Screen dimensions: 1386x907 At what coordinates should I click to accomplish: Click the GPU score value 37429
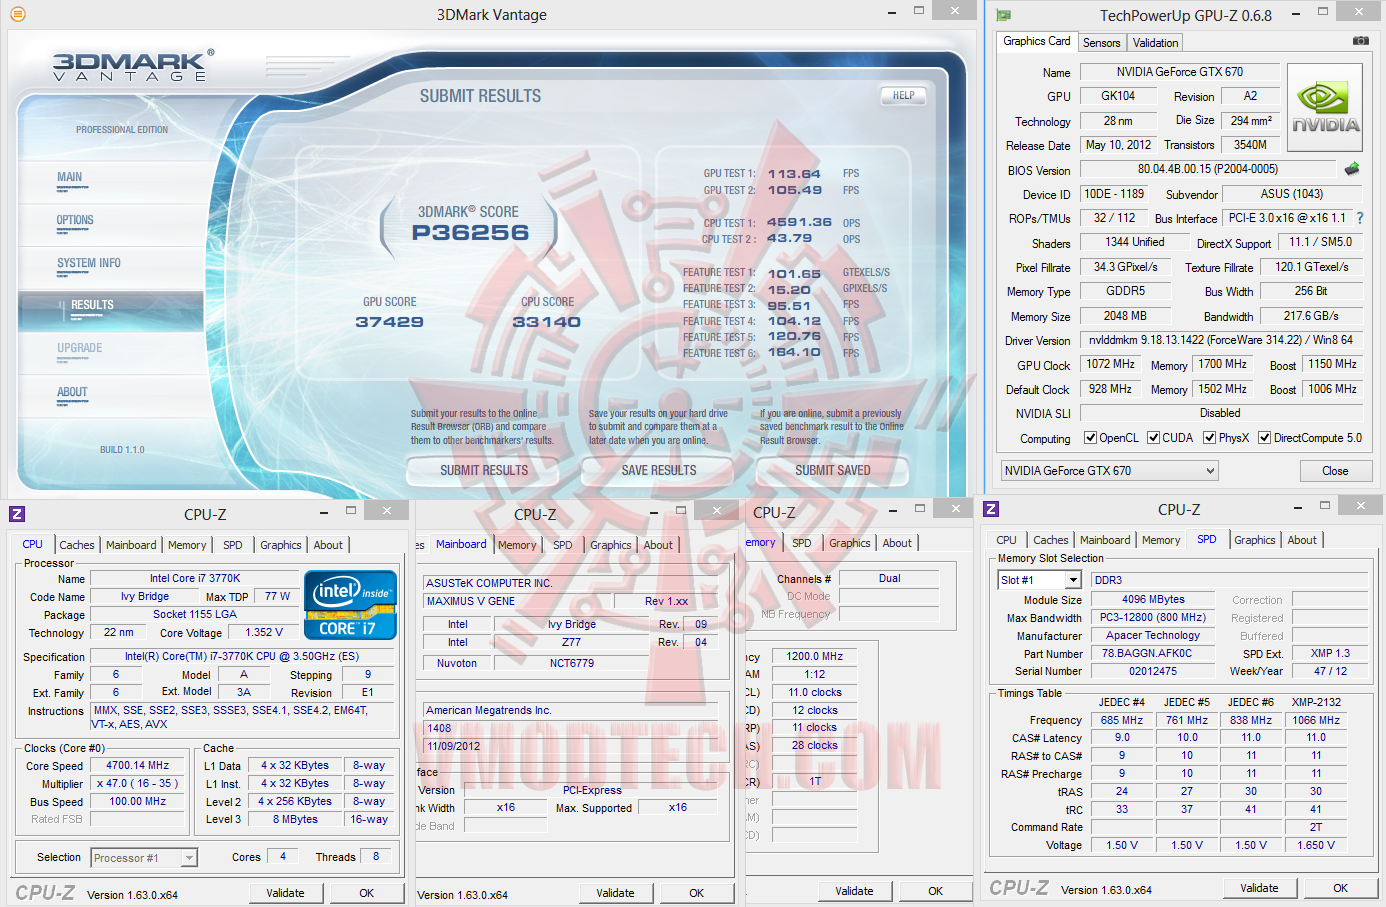[x=390, y=322]
